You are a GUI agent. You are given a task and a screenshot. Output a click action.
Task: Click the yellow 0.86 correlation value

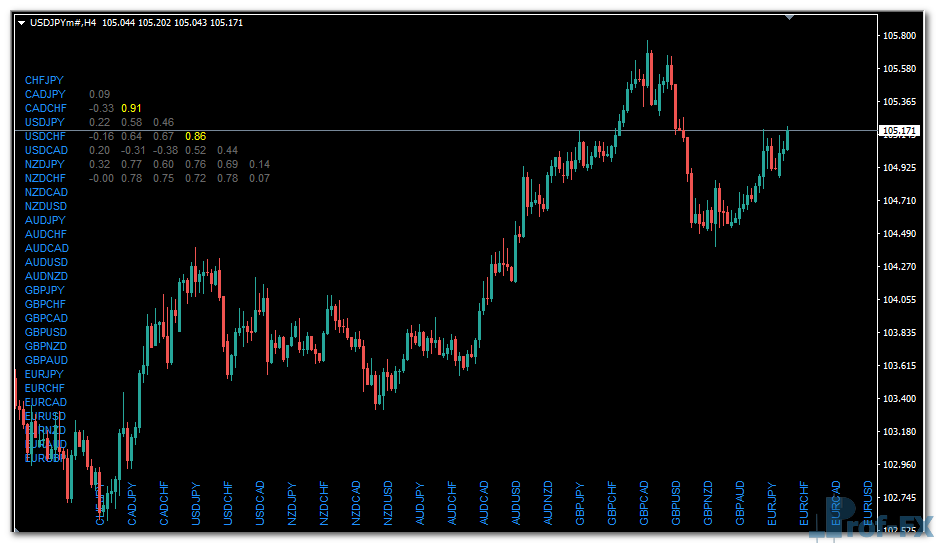pos(195,136)
